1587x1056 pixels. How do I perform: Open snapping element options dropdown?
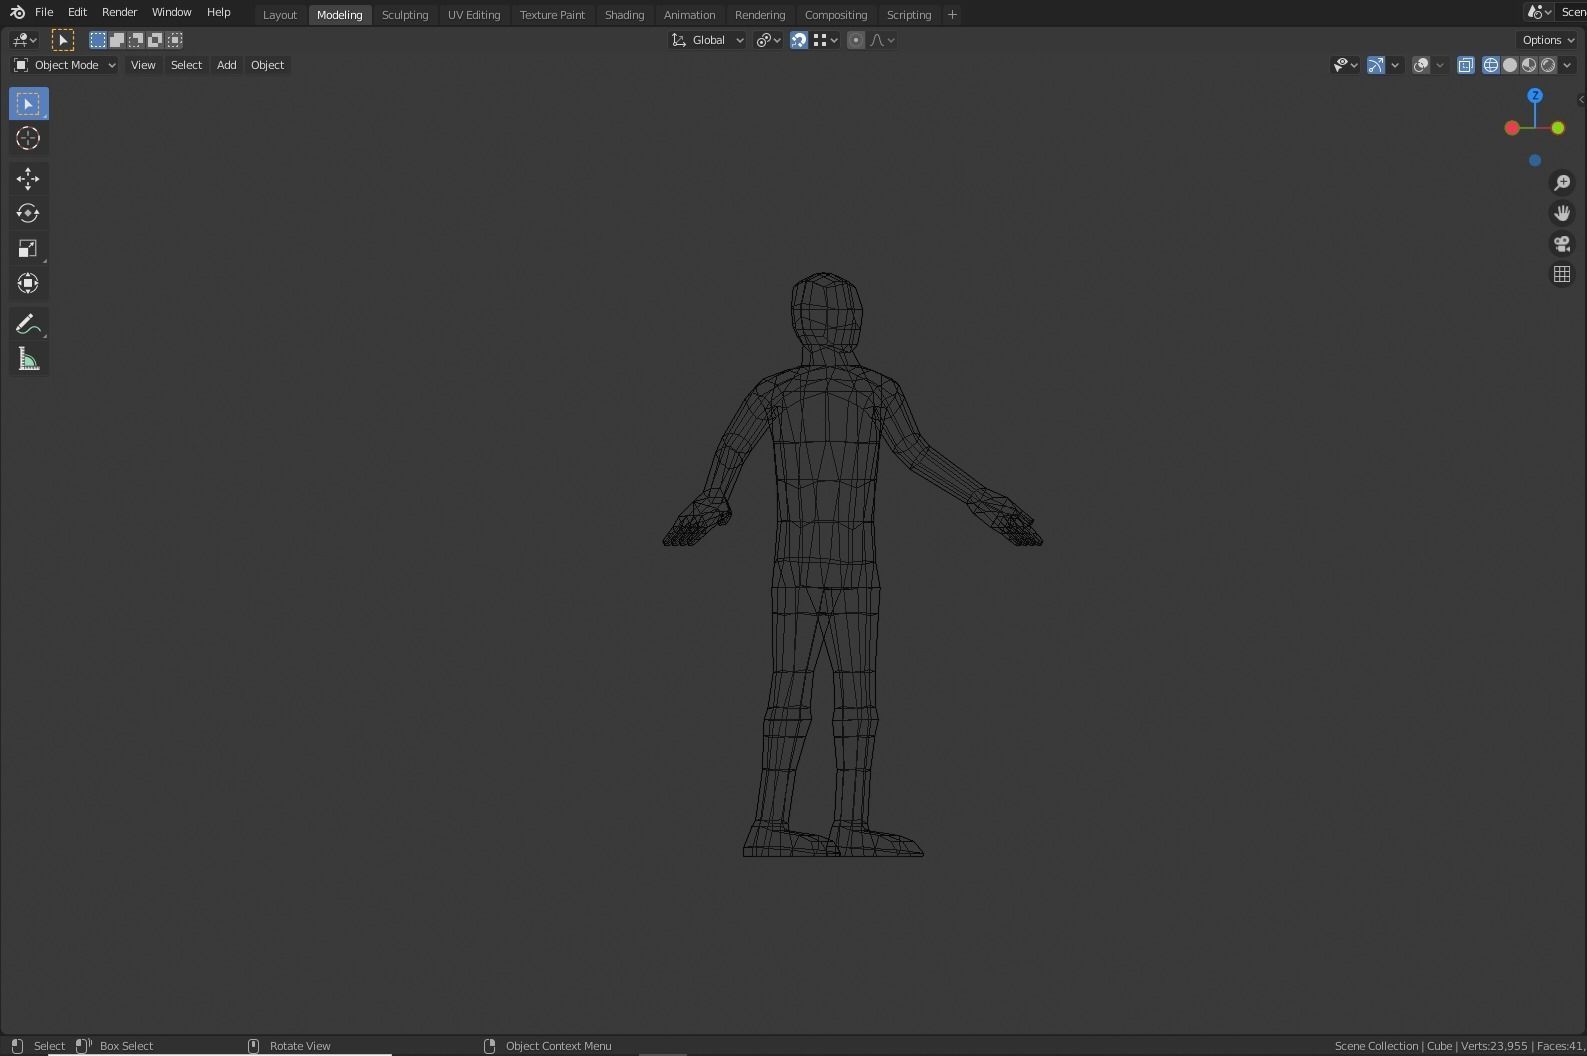click(826, 40)
